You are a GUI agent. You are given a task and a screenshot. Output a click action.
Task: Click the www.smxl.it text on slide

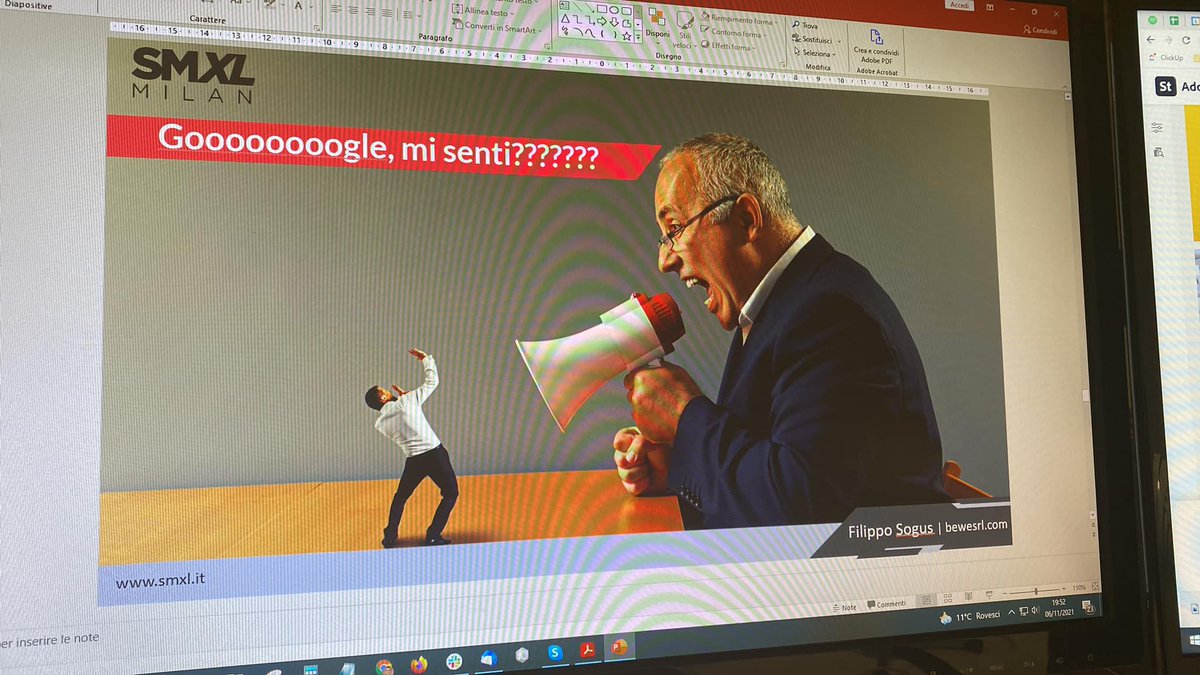point(161,581)
